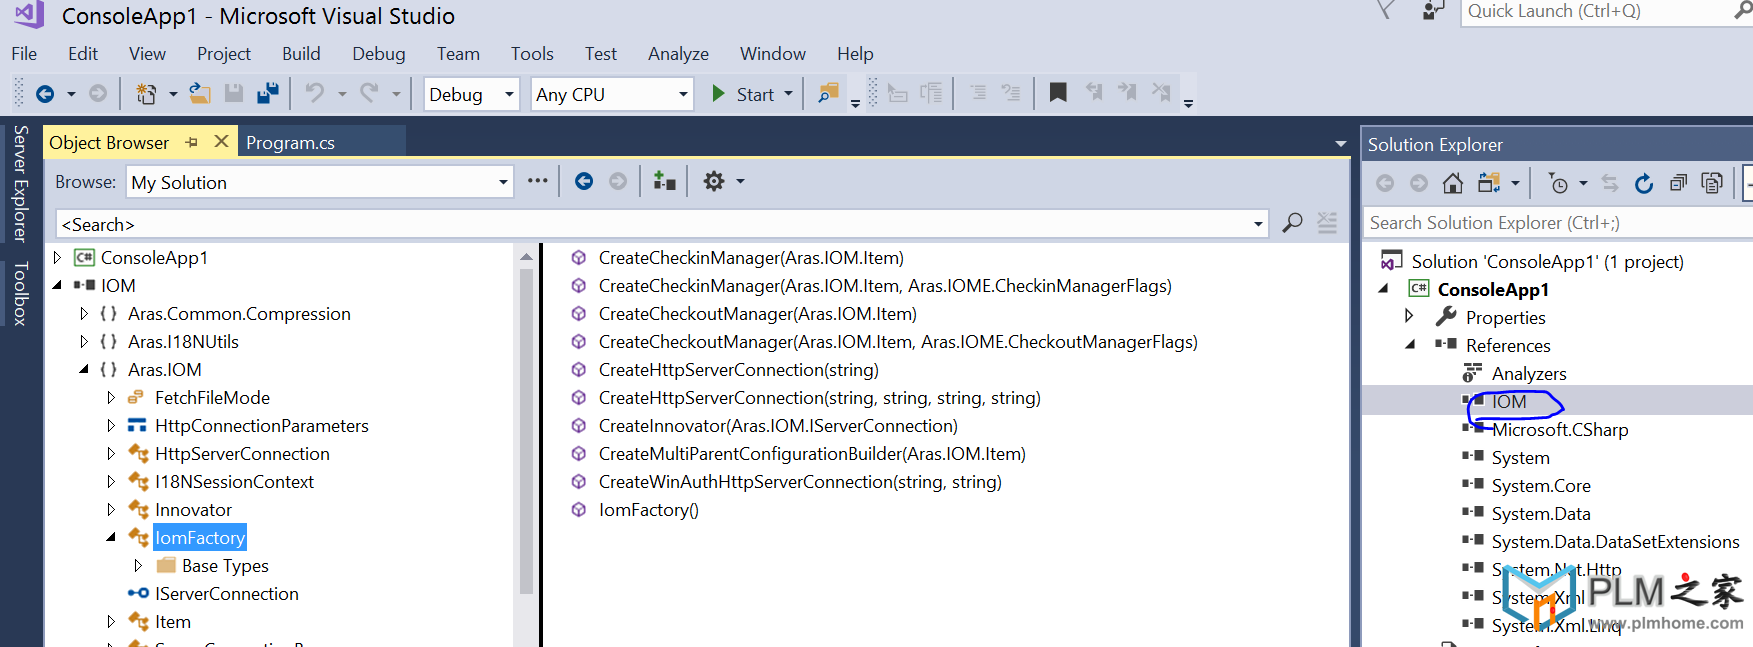Collapse the IOM assembly node in Object Browser
The height and width of the screenshot is (647, 1753).
(57, 286)
